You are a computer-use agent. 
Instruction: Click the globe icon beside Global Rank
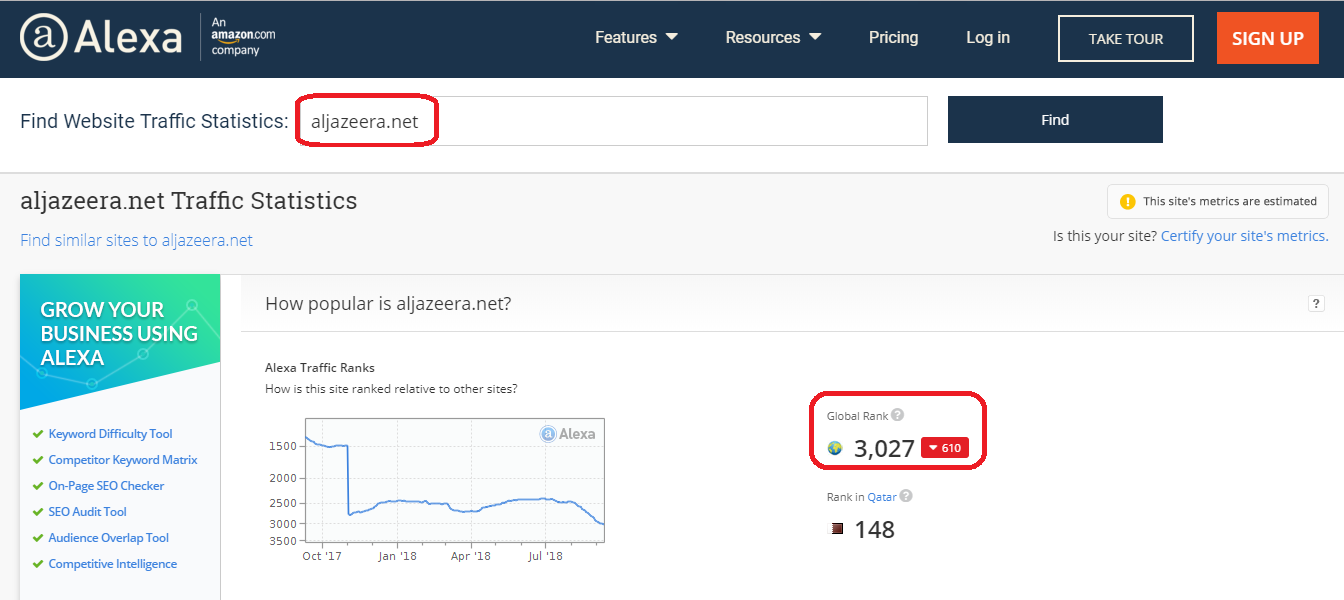coord(836,448)
